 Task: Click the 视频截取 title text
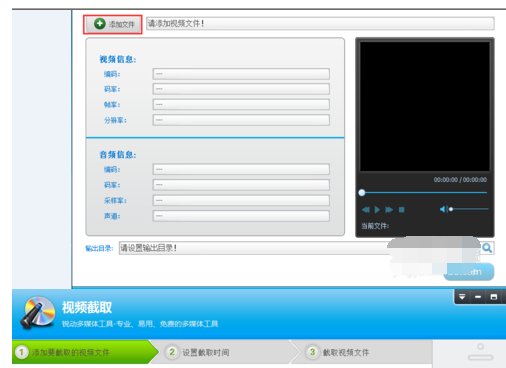(x=87, y=307)
